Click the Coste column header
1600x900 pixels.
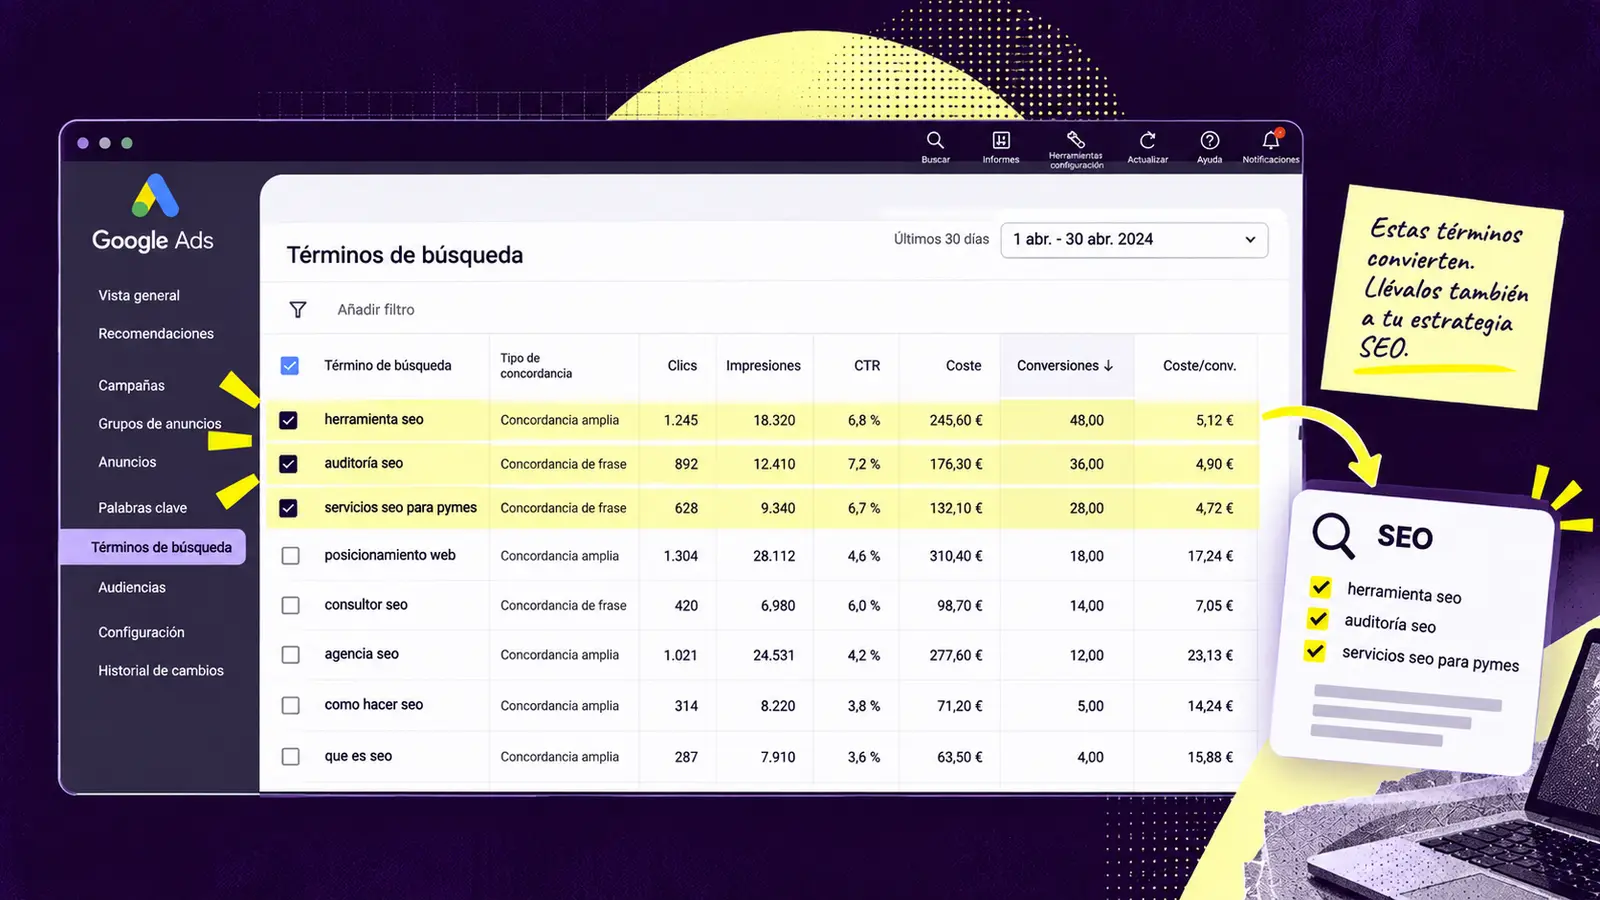[964, 366]
